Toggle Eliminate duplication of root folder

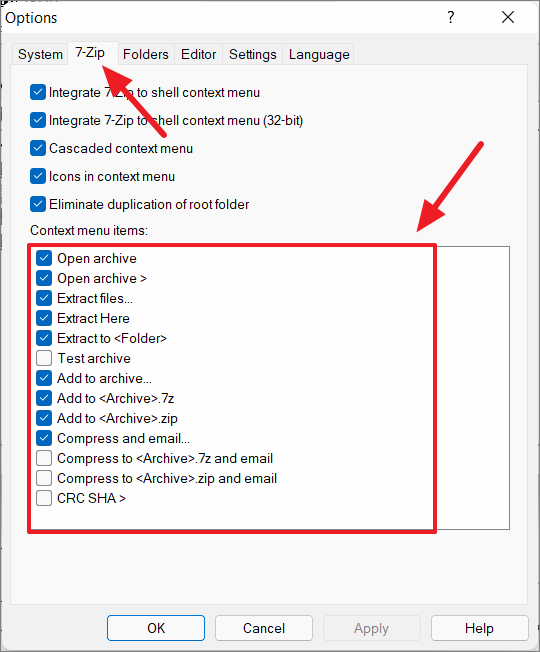click(38, 204)
